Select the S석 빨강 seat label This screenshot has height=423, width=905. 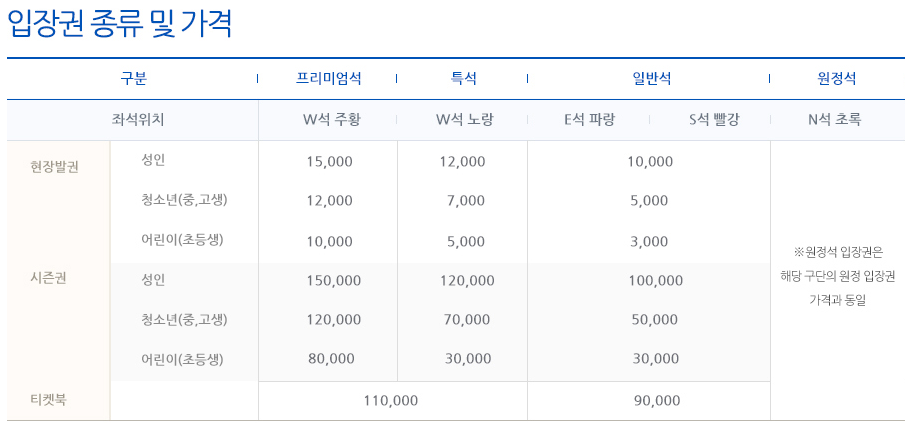click(x=713, y=120)
